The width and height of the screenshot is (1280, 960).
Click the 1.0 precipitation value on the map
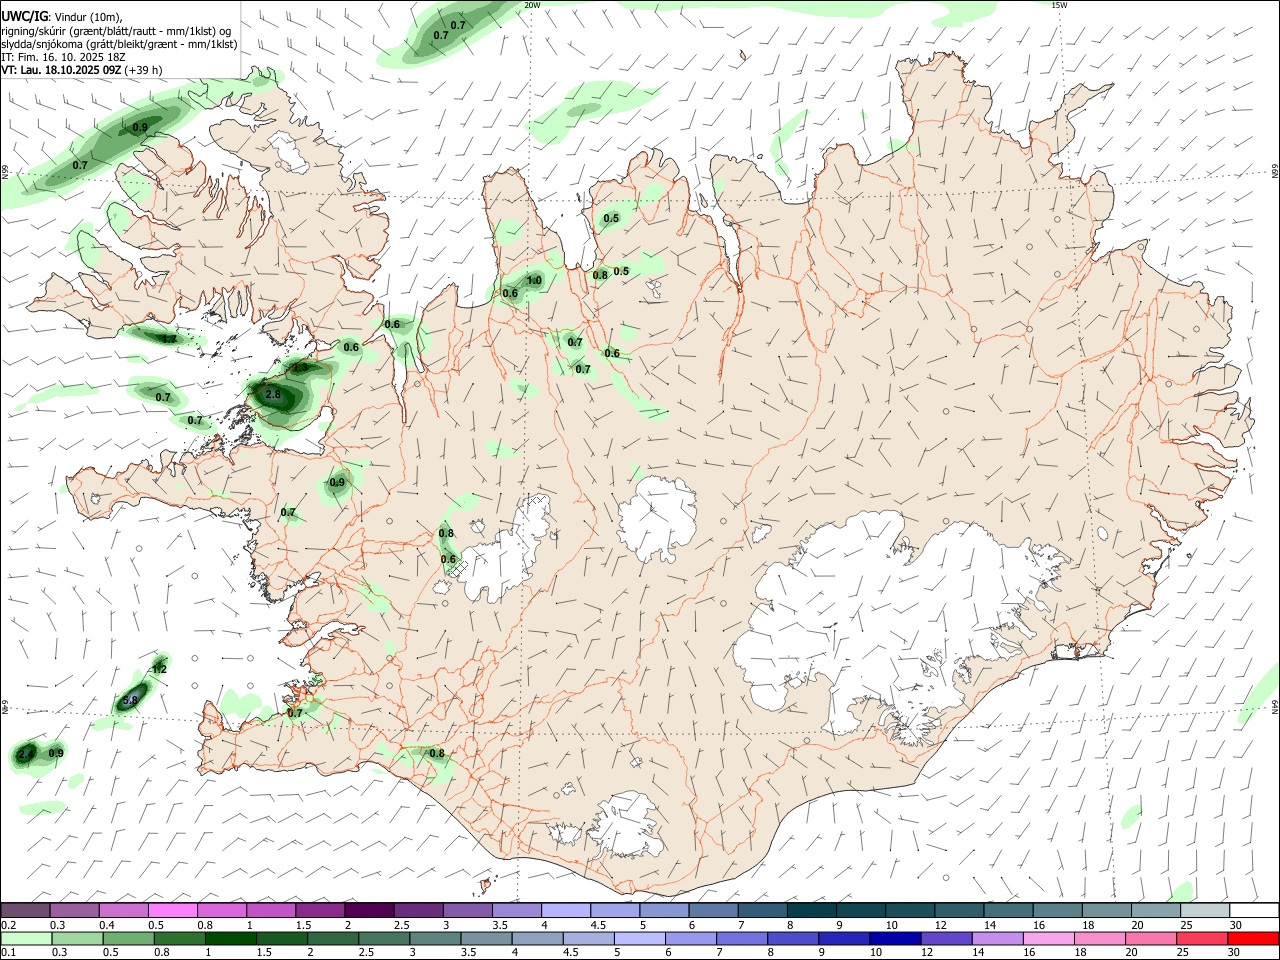[534, 281]
